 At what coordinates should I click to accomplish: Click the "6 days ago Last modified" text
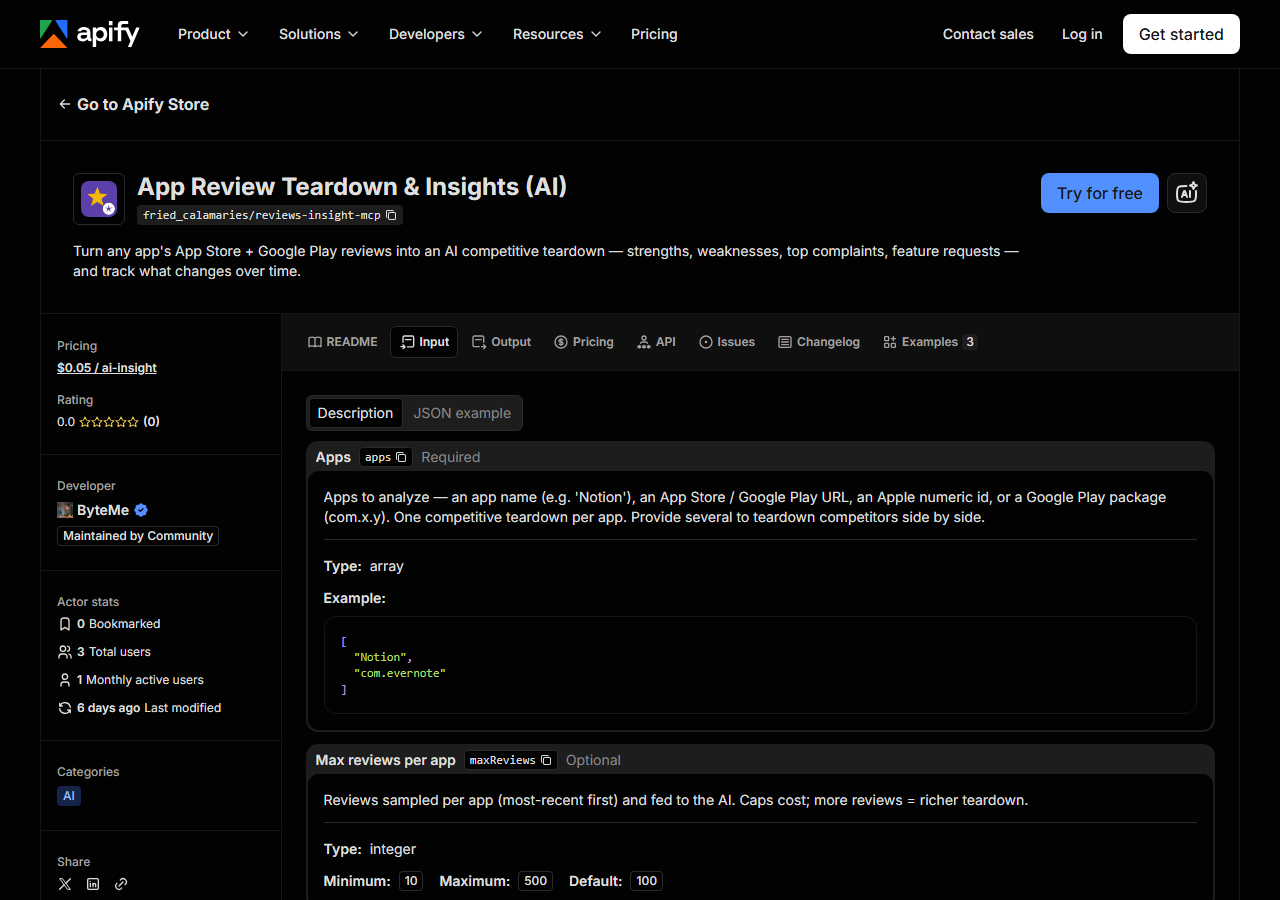[x=149, y=708]
